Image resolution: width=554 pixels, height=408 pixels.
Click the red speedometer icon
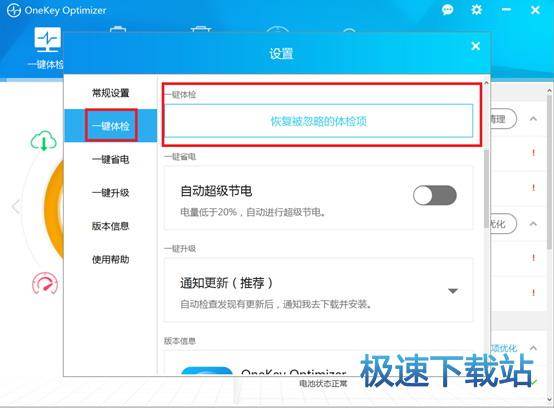[x=45, y=283]
